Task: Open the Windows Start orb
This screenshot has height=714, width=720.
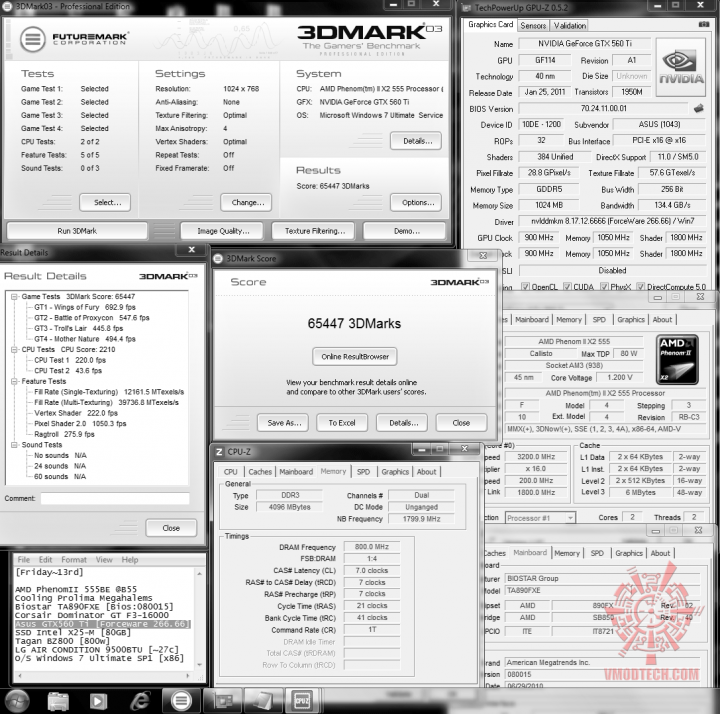Action: tap(17, 701)
